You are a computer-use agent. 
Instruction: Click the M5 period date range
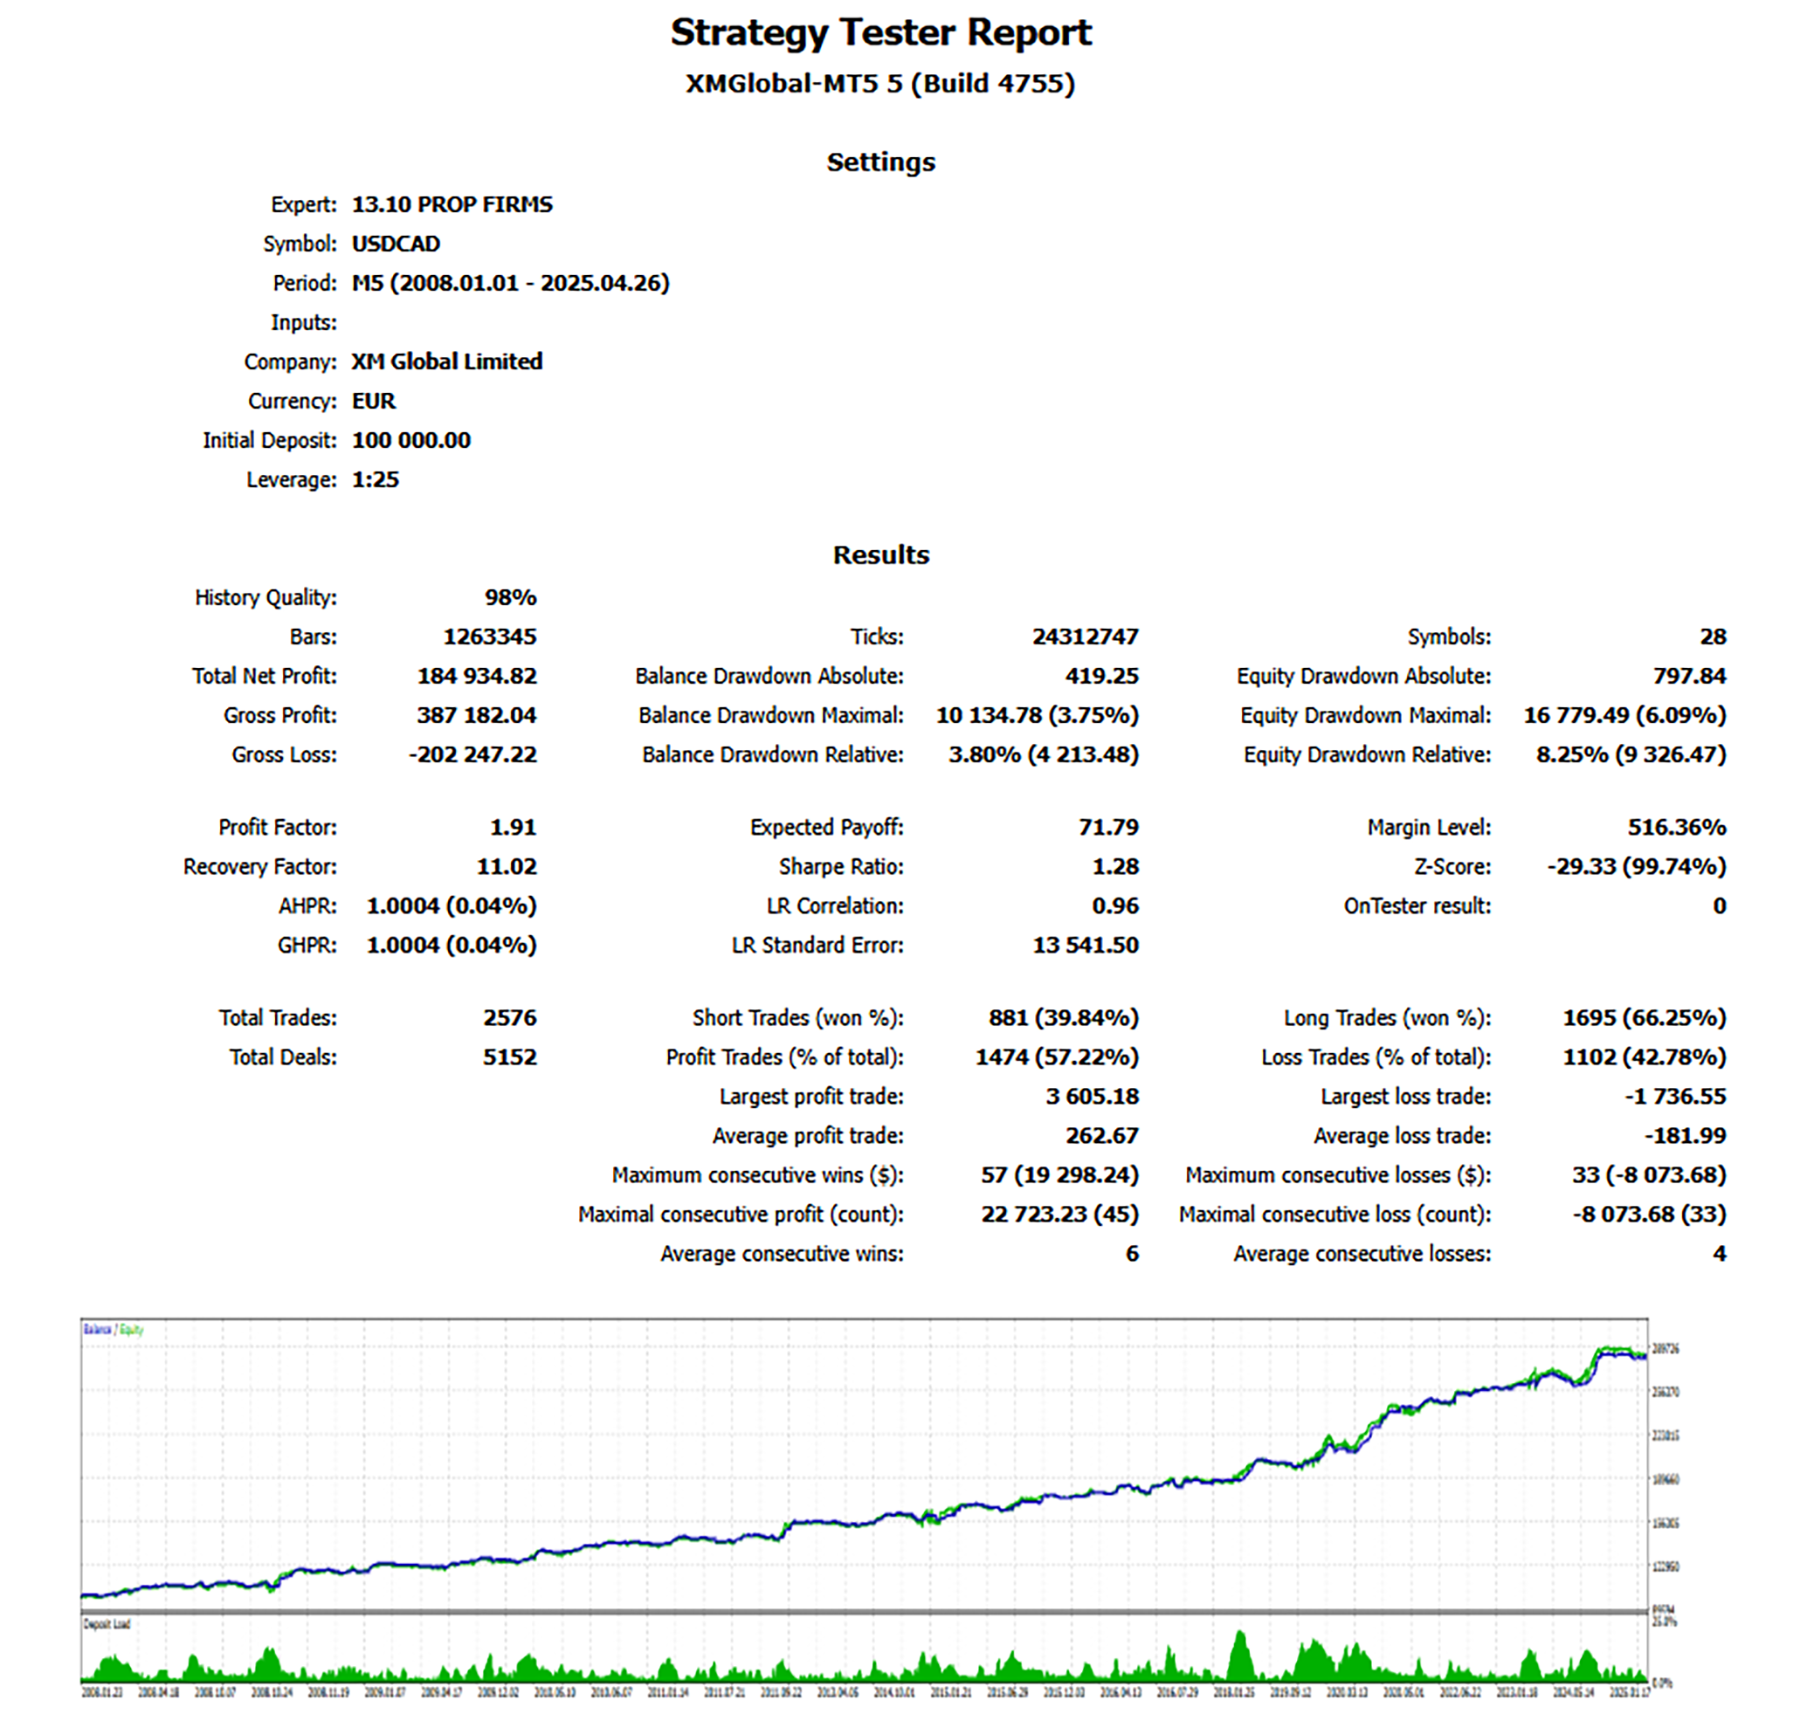tap(510, 283)
